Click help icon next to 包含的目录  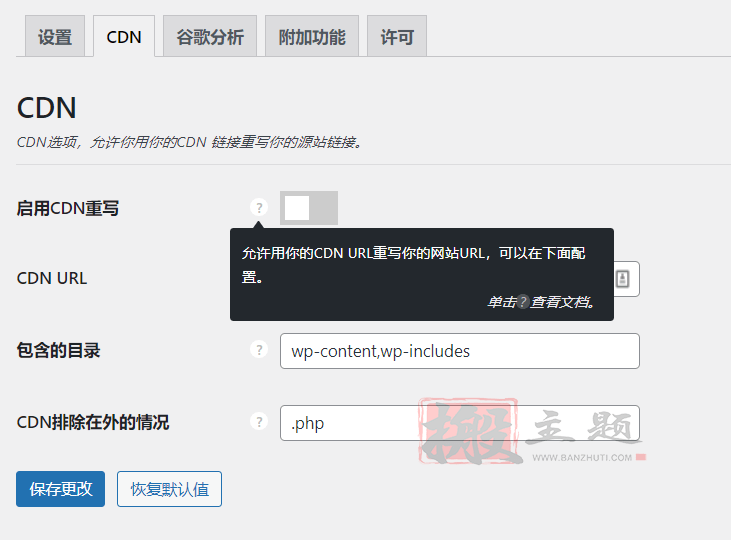[259, 349]
